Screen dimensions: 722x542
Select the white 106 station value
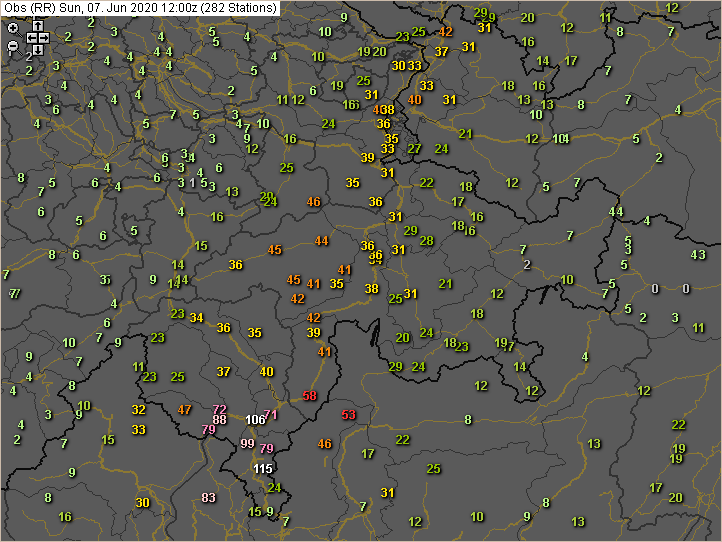(x=255, y=420)
